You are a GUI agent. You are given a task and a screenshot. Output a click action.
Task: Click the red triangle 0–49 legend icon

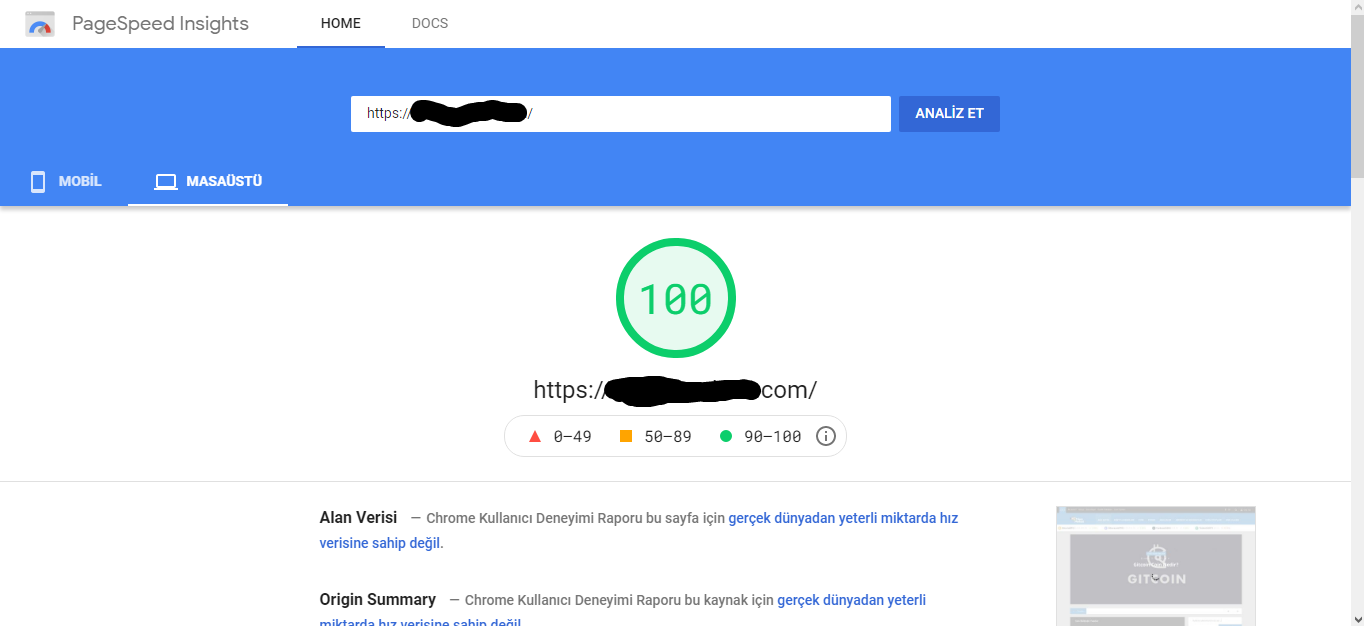(535, 436)
